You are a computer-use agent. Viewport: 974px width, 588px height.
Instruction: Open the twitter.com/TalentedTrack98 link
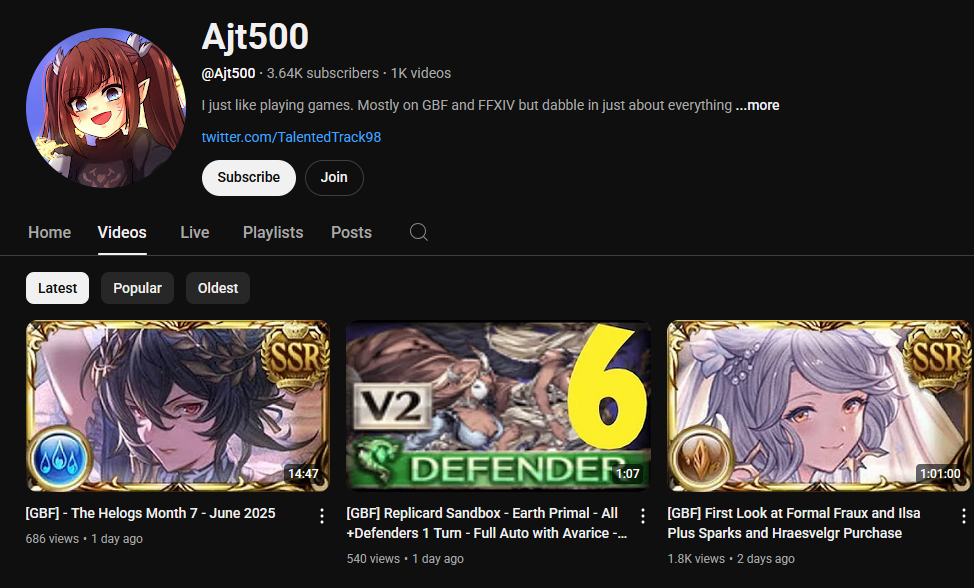291,137
